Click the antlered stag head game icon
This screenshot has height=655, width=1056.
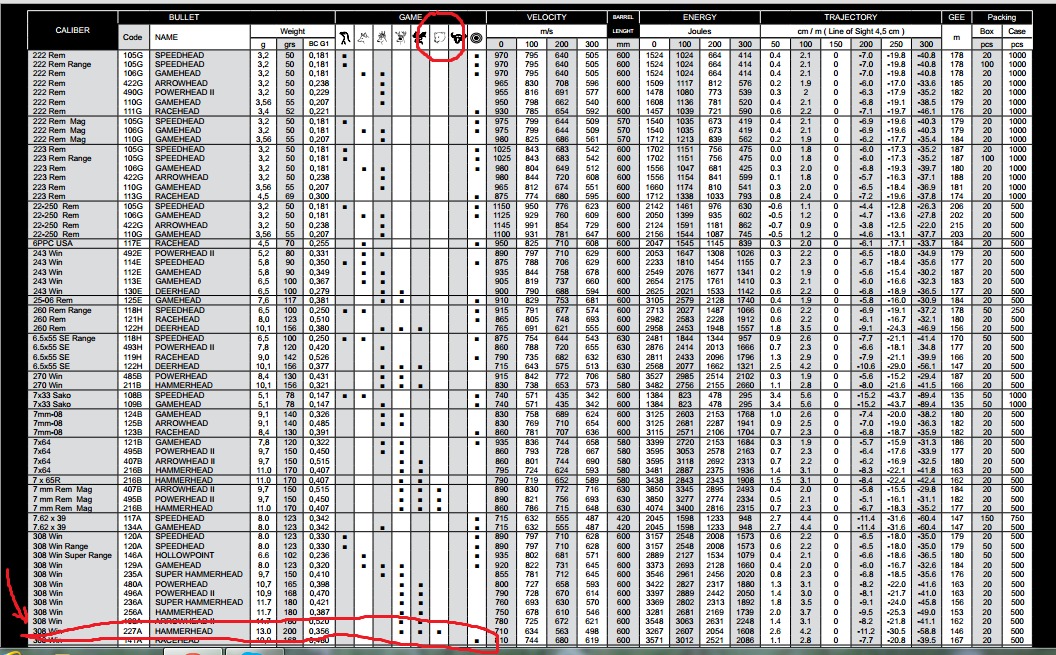pos(401,38)
